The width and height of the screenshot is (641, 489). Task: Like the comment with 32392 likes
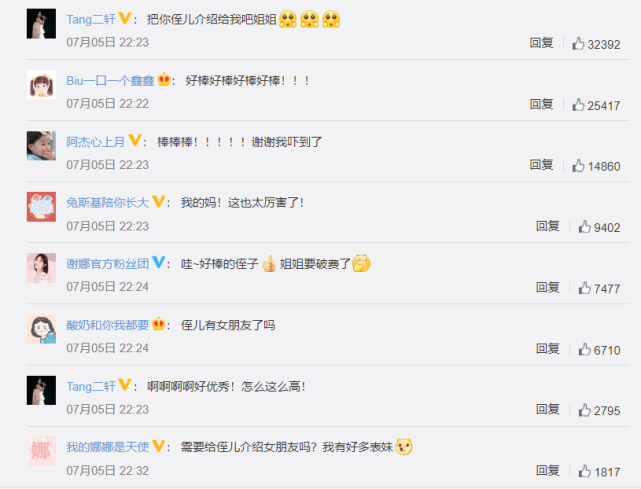pos(578,43)
